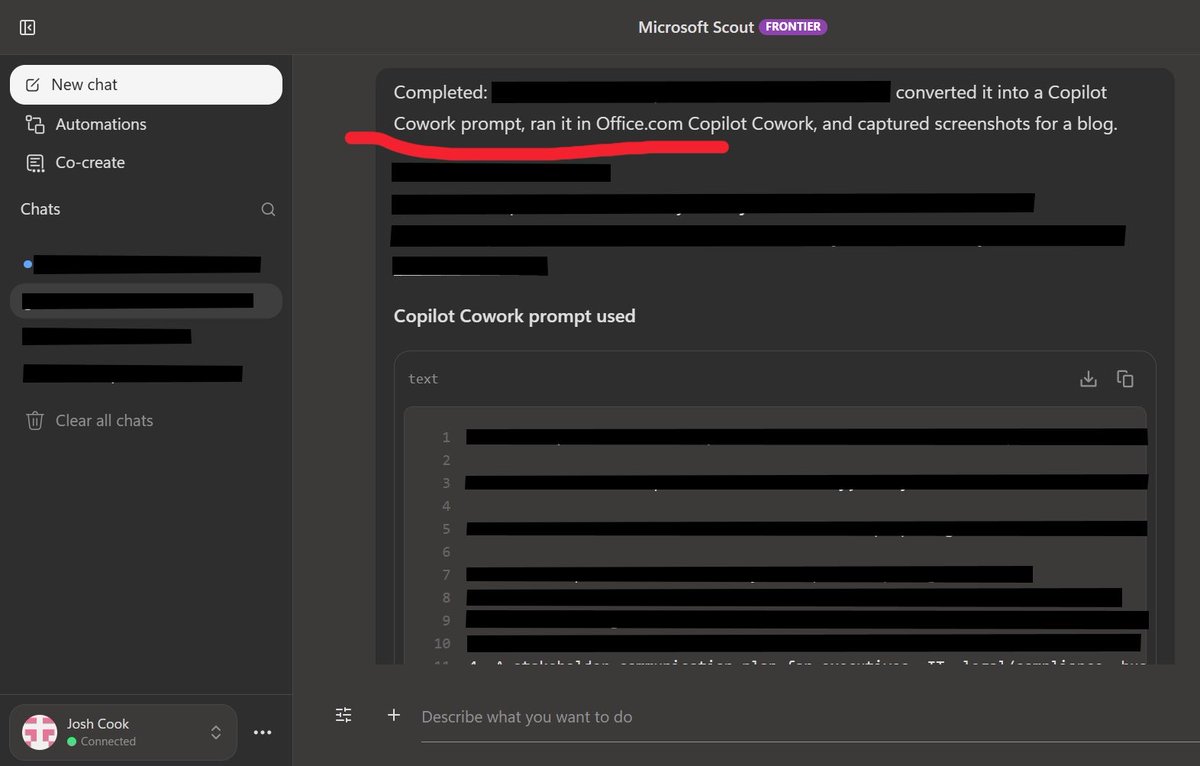
Task: Click the Connected status text
Action: pos(108,741)
